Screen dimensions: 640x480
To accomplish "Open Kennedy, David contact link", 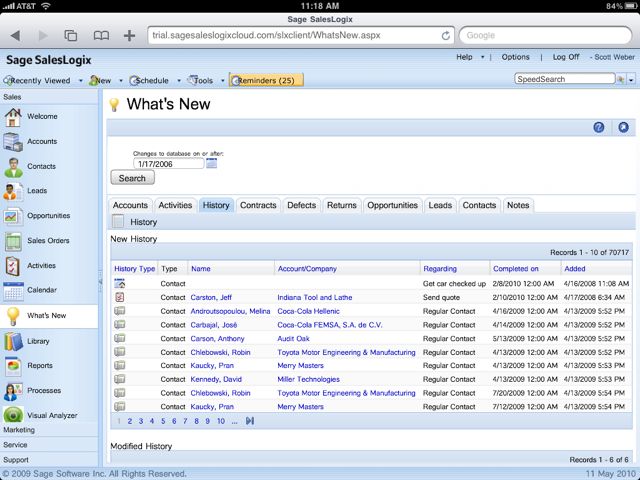I will [x=216, y=380].
